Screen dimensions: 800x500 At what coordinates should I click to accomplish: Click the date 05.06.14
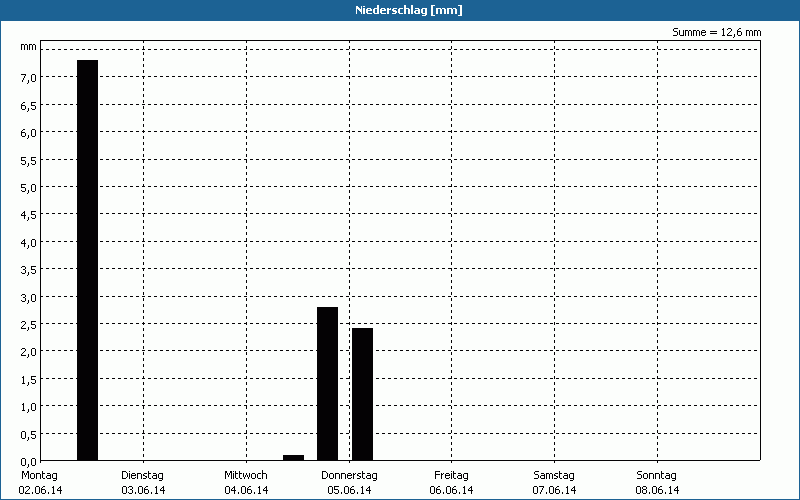(349, 490)
